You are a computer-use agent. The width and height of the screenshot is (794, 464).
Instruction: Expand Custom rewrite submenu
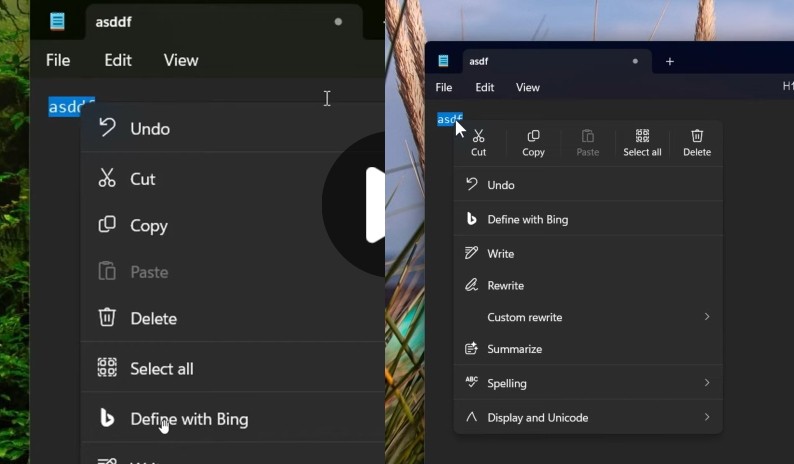588,317
